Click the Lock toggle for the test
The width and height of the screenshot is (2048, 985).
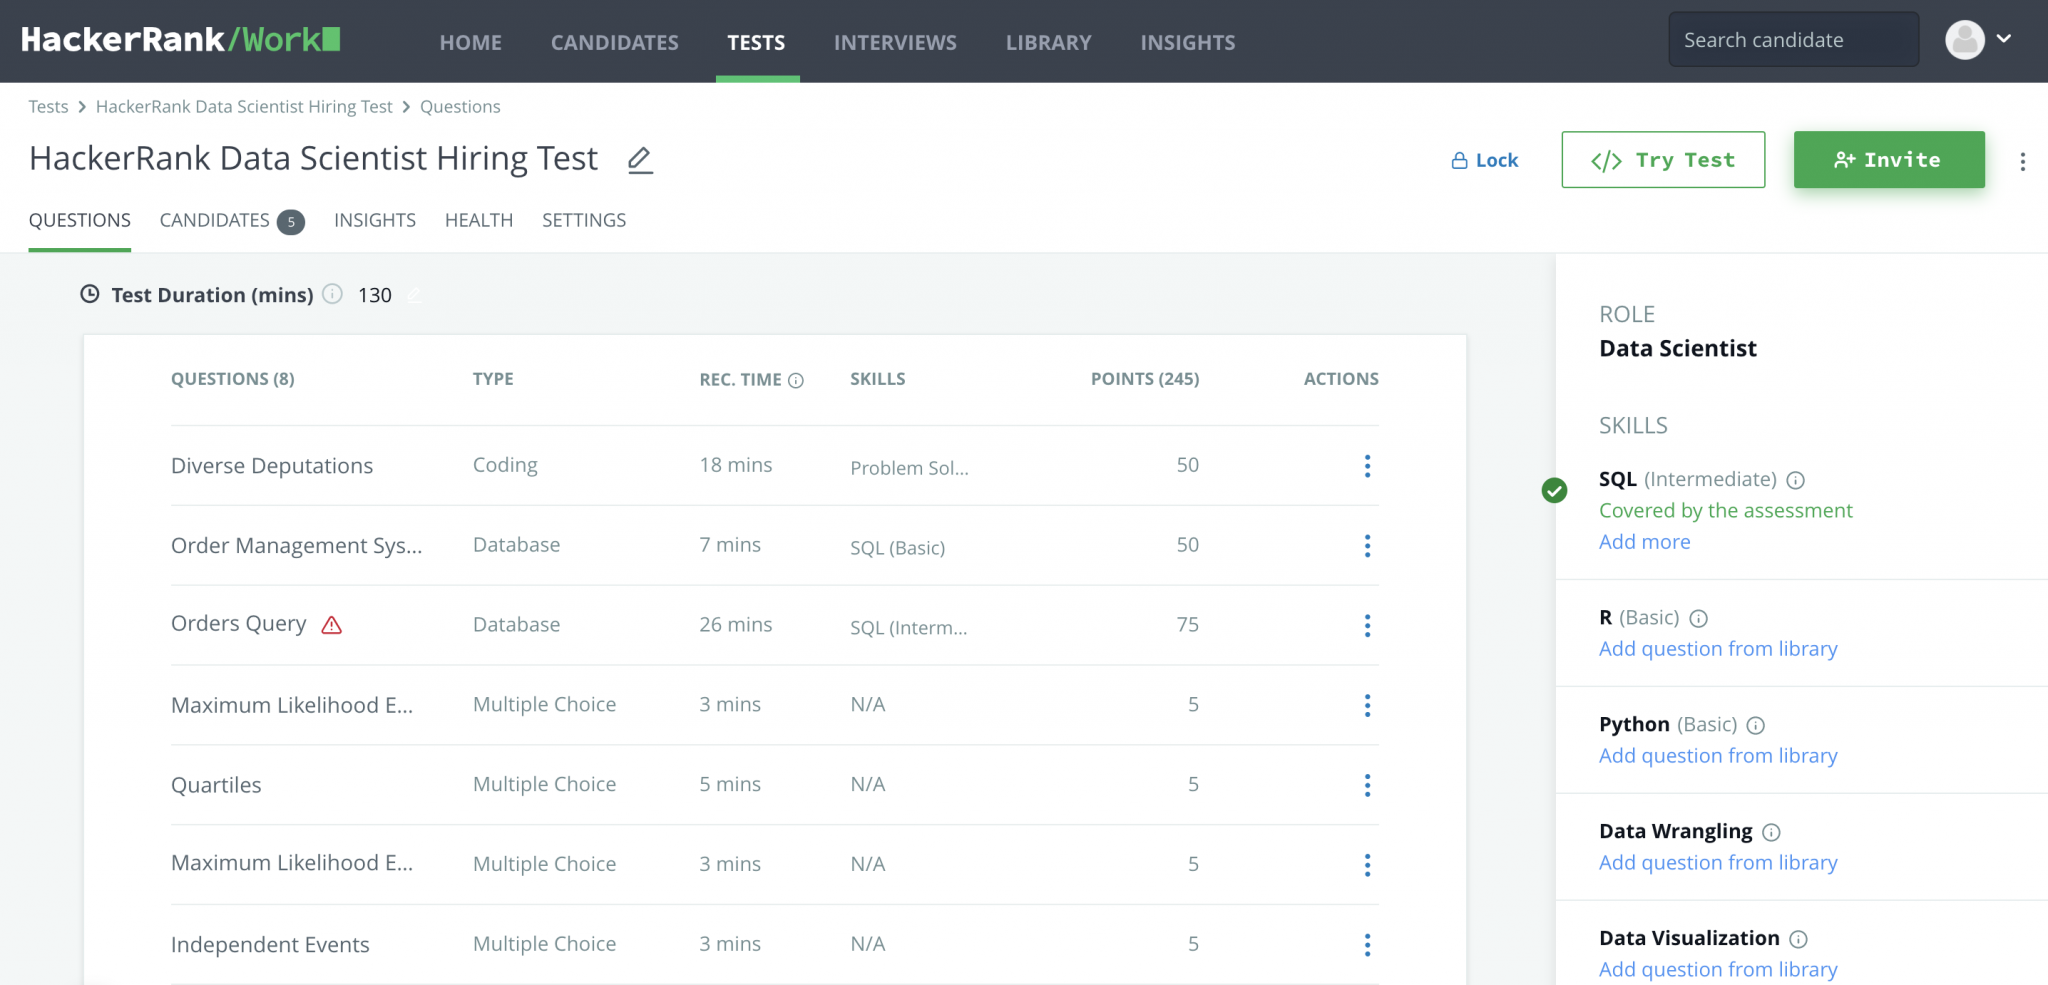click(1484, 159)
